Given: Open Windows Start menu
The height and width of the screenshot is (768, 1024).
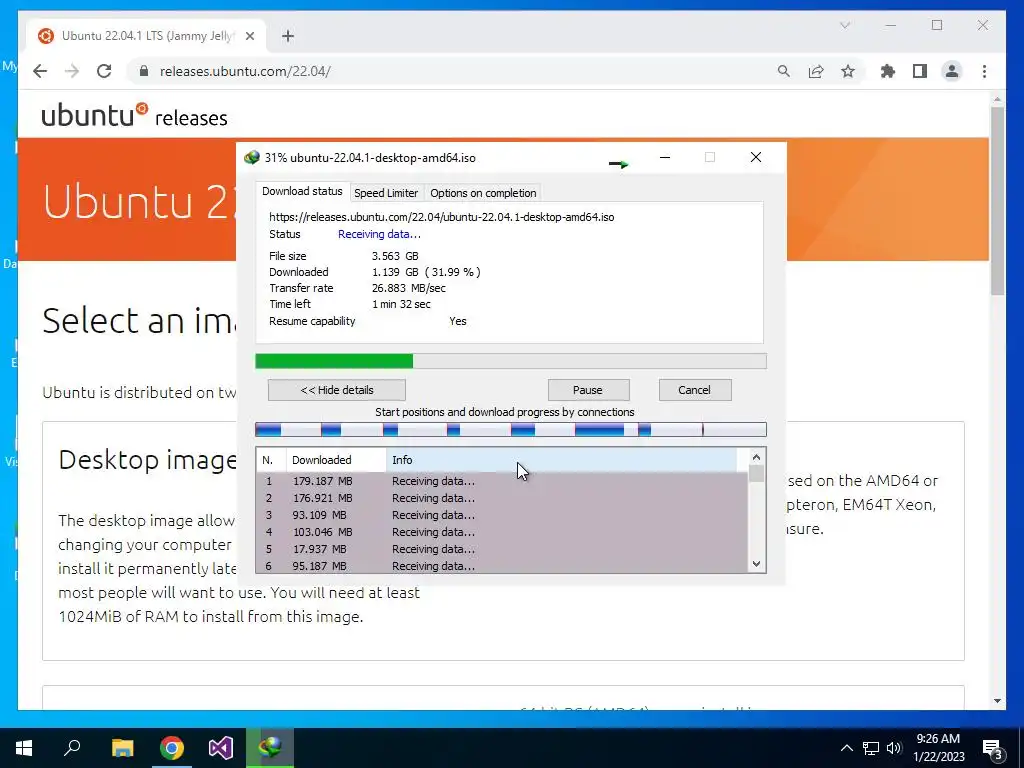Looking at the screenshot, I should point(24,748).
